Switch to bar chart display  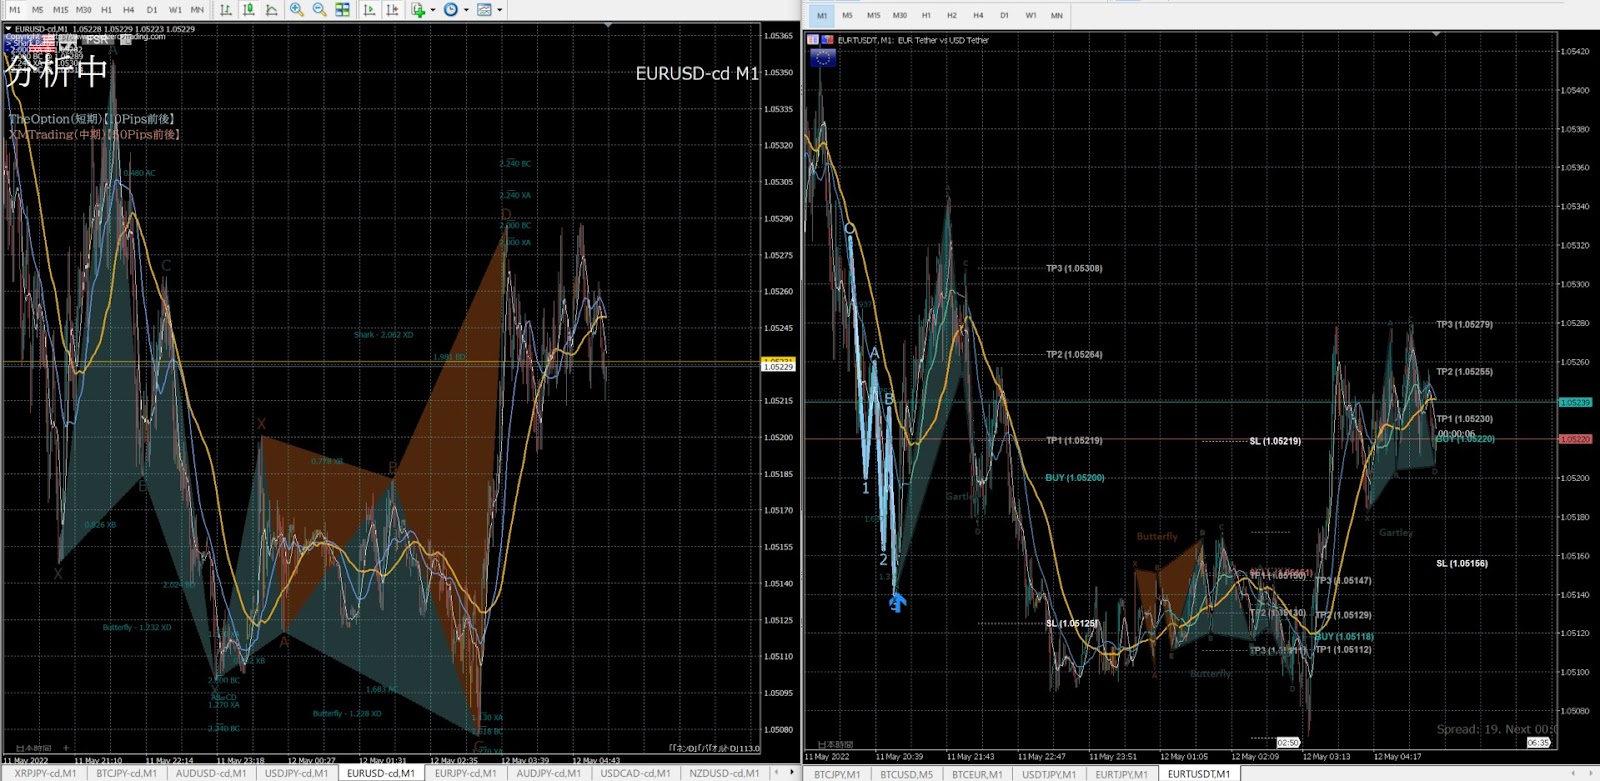(226, 10)
